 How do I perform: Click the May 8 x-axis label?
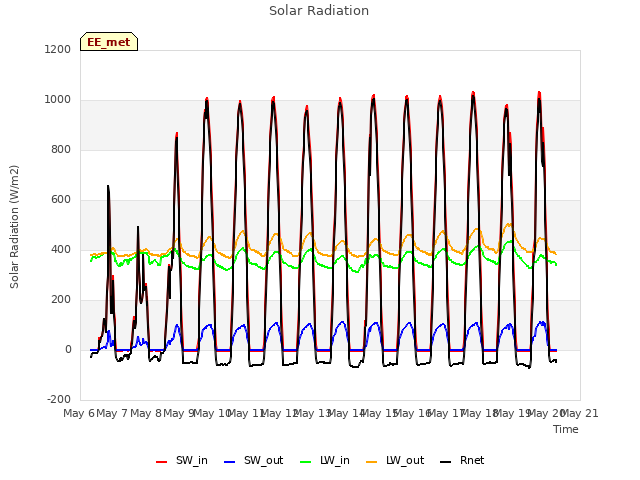coord(146,413)
